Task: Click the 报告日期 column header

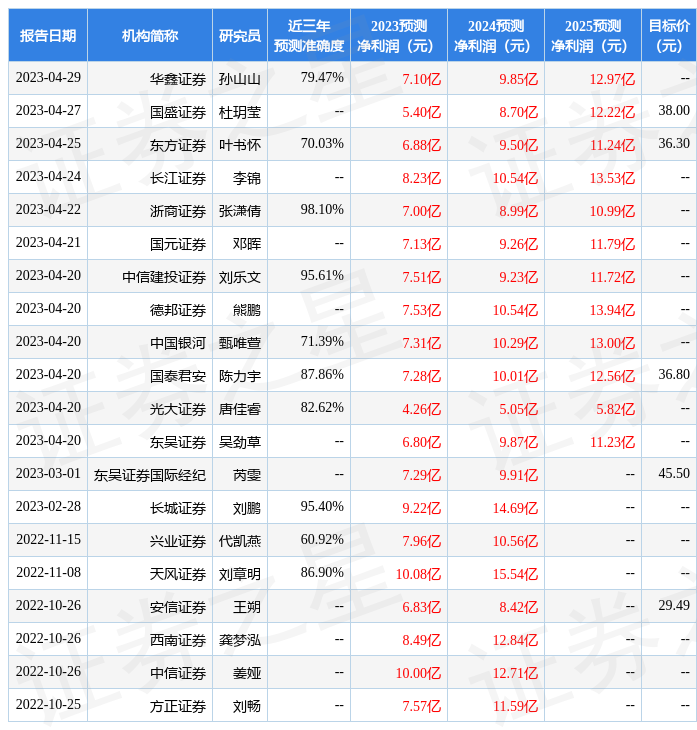Action: coord(47,35)
